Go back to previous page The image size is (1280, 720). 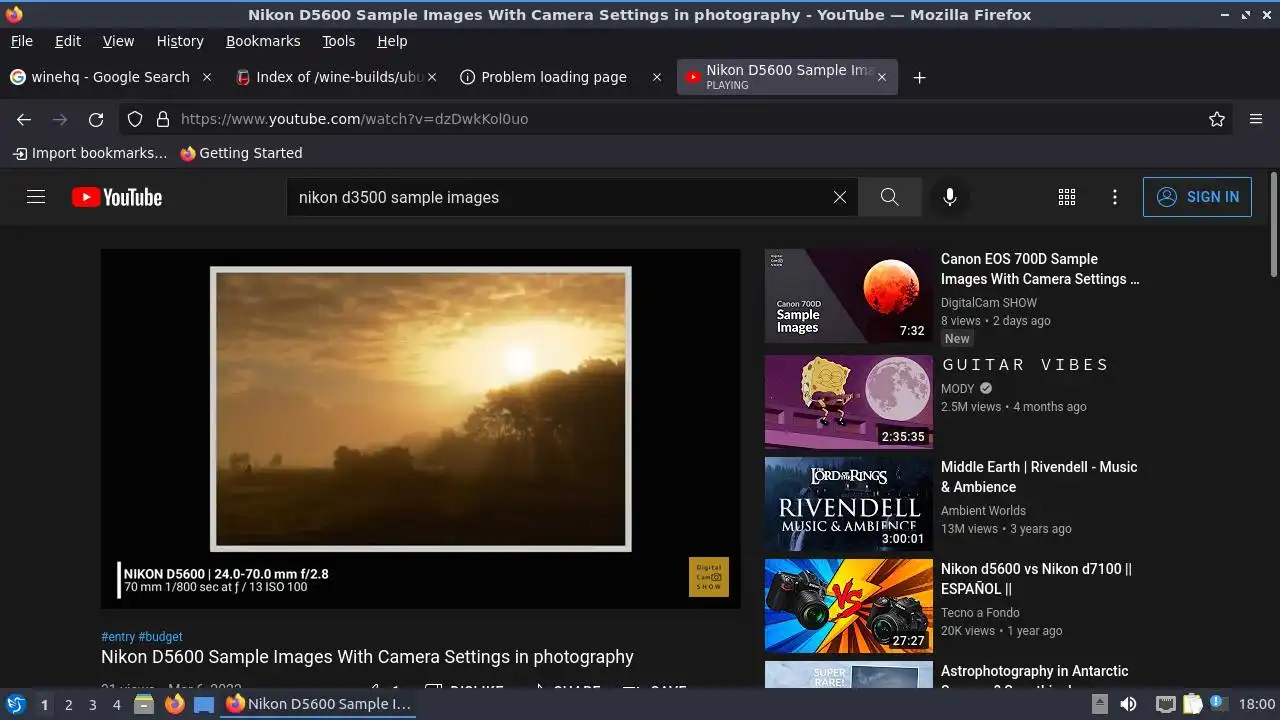coord(24,119)
